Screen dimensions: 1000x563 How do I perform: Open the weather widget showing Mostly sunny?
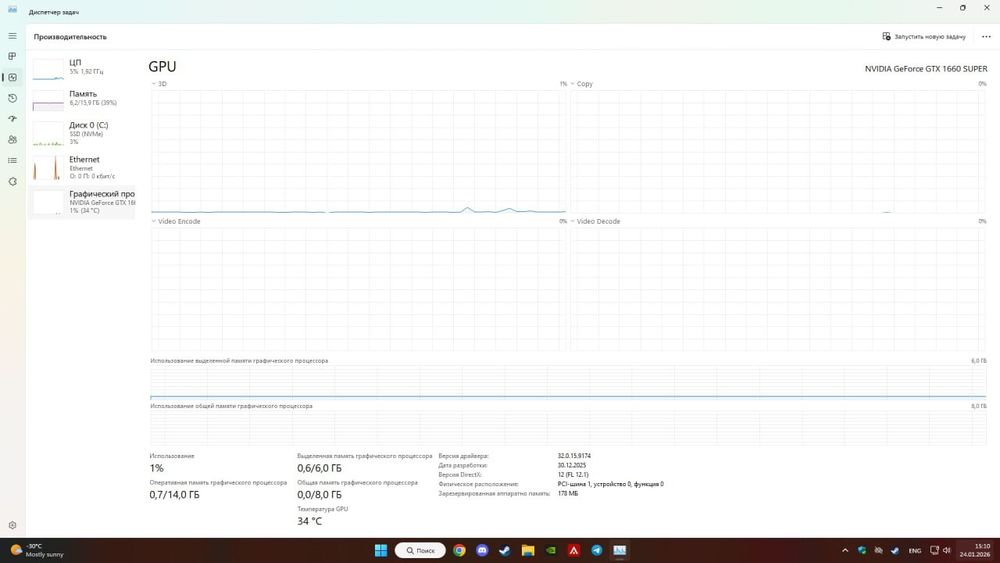tap(37, 550)
